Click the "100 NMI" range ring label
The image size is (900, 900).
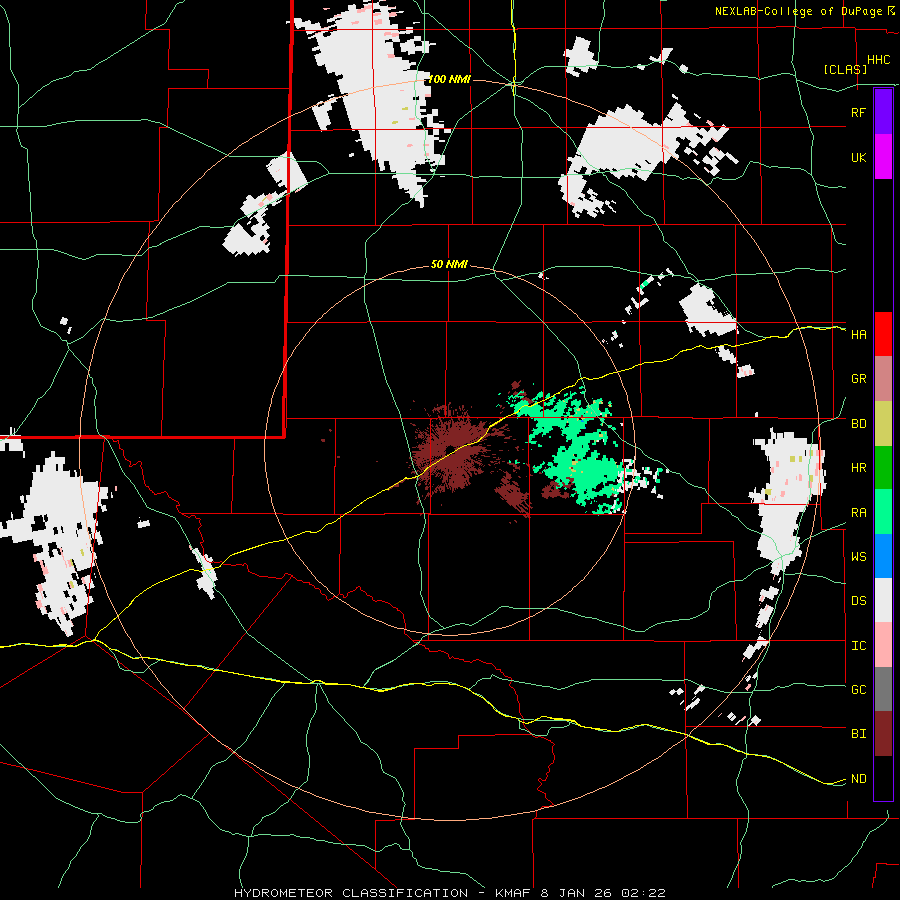(x=449, y=79)
